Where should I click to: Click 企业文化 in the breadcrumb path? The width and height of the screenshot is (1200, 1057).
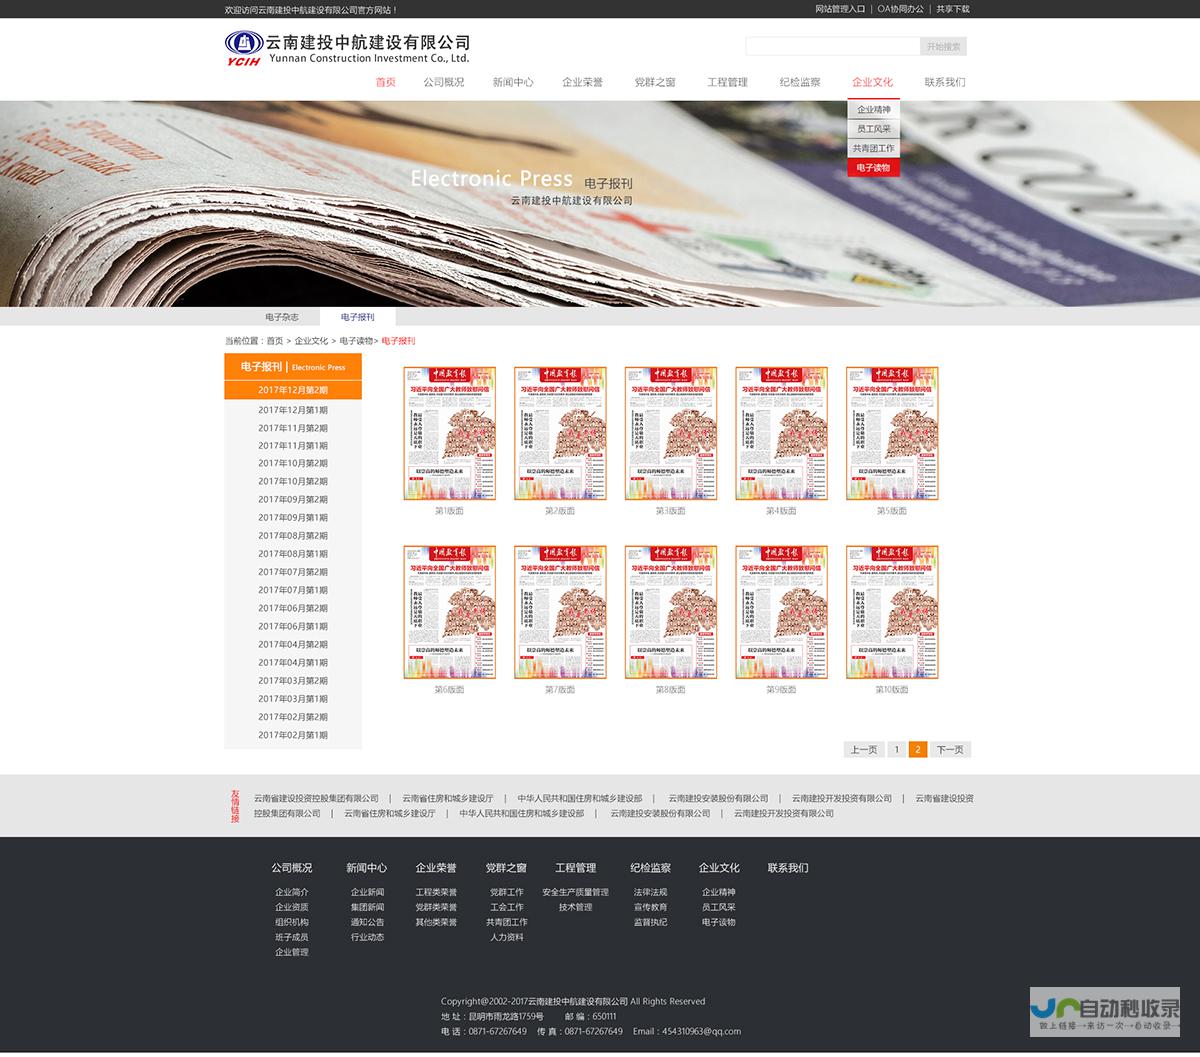(311, 341)
